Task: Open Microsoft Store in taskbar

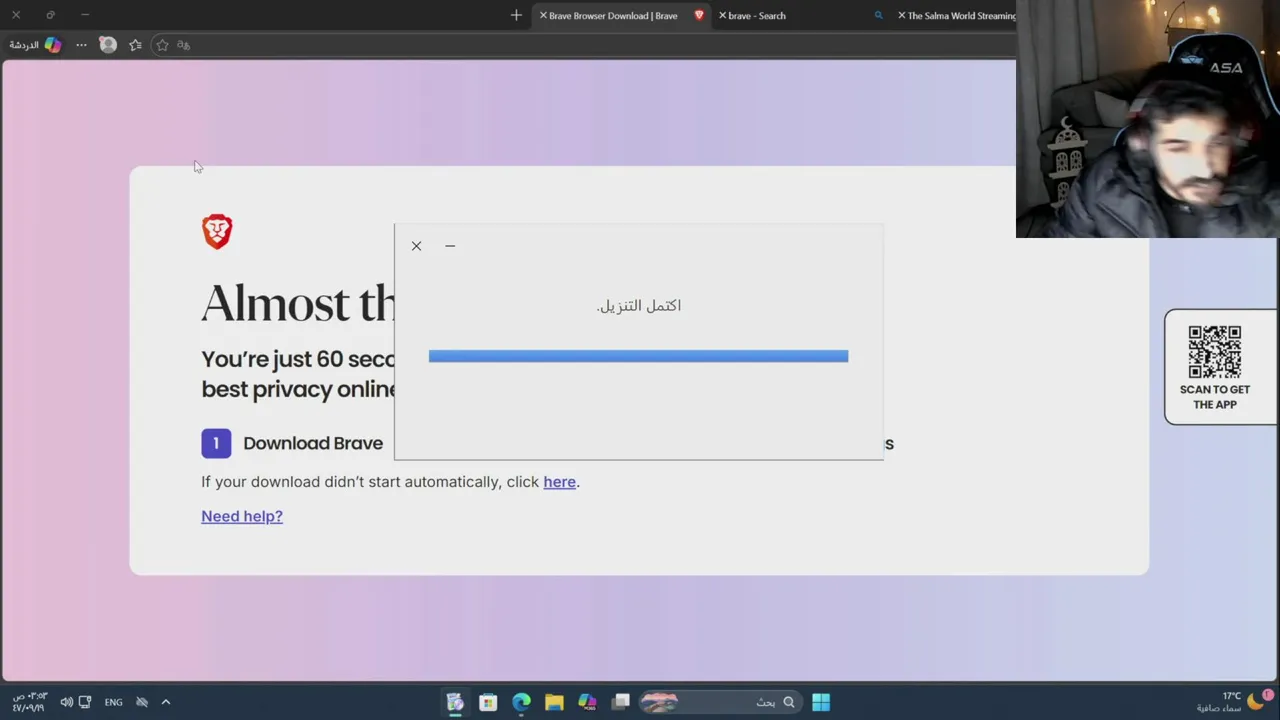Action: pyautogui.click(x=488, y=702)
